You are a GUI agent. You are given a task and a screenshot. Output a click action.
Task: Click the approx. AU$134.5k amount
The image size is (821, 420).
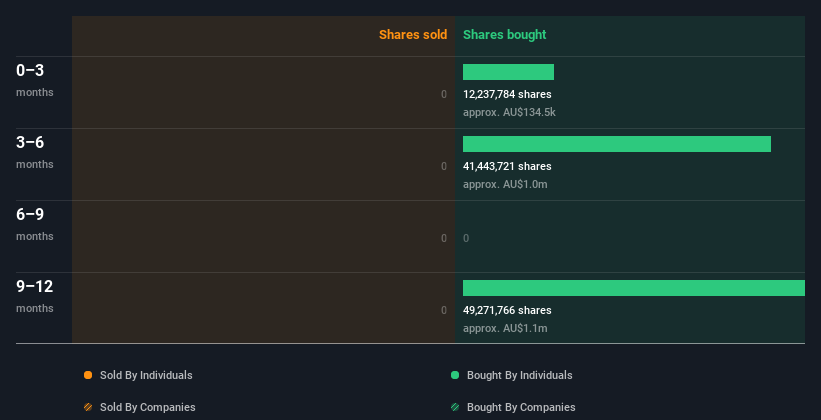point(509,112)
